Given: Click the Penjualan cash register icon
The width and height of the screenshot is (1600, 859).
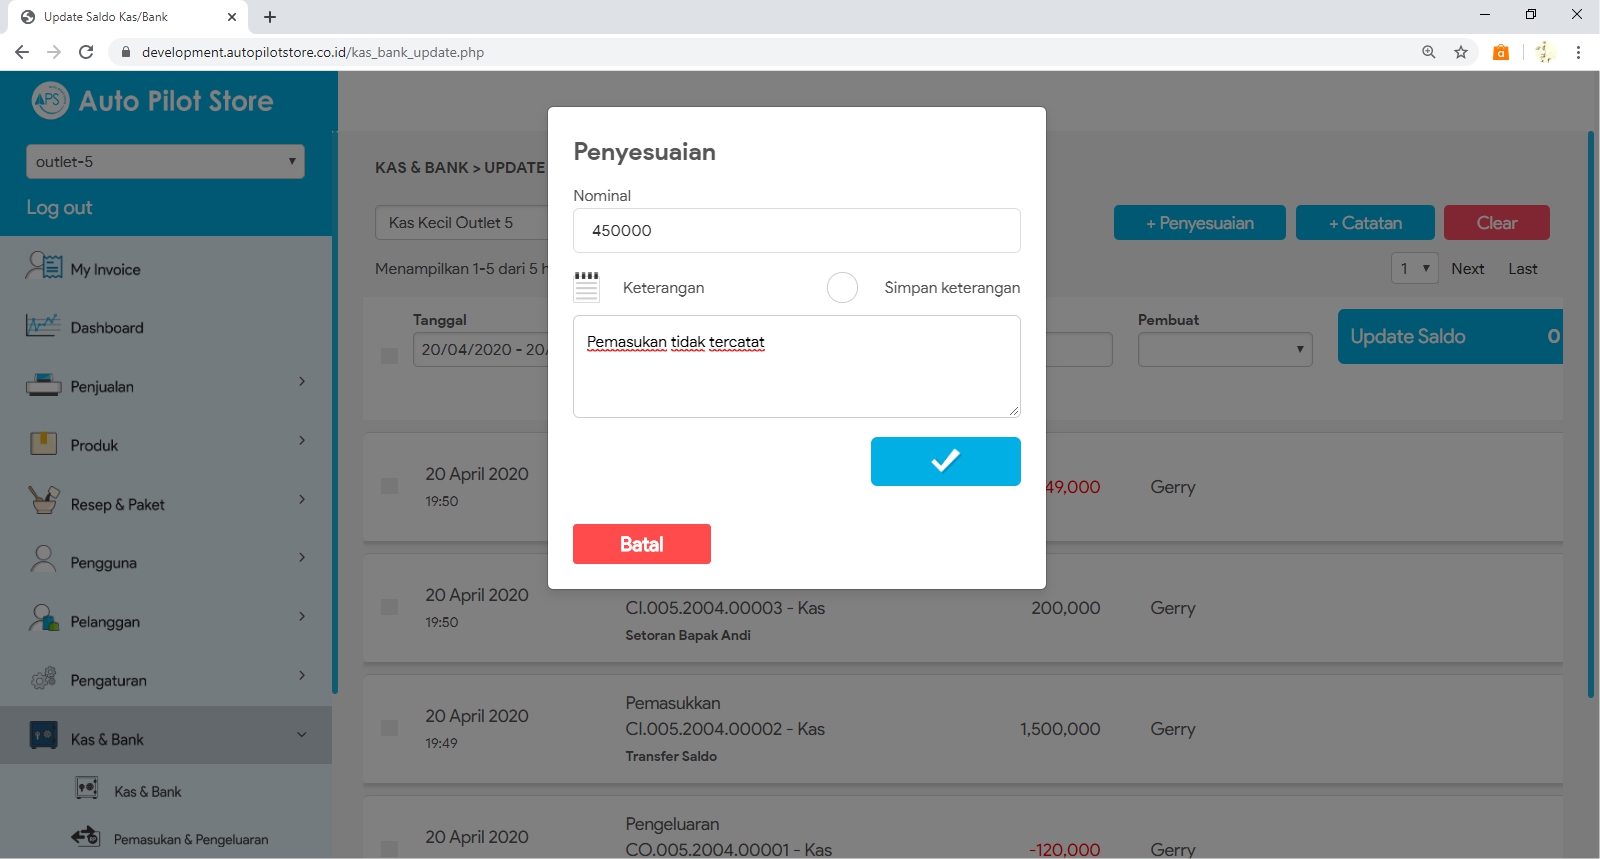Looking at the screenshot, I should point(43,385).
